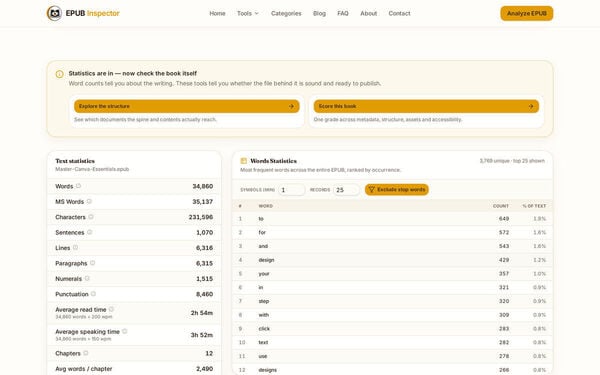Show info for Punctuation statistic
Image resolution: width=600 pixels, height=375 pixels.
[x=93, y=294]
